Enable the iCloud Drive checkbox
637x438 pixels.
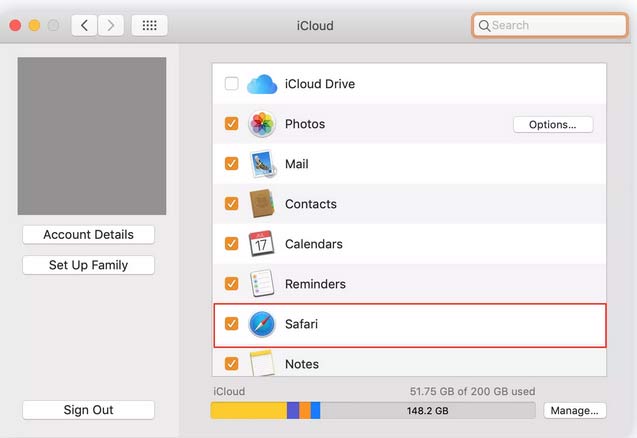pos(232,84)
